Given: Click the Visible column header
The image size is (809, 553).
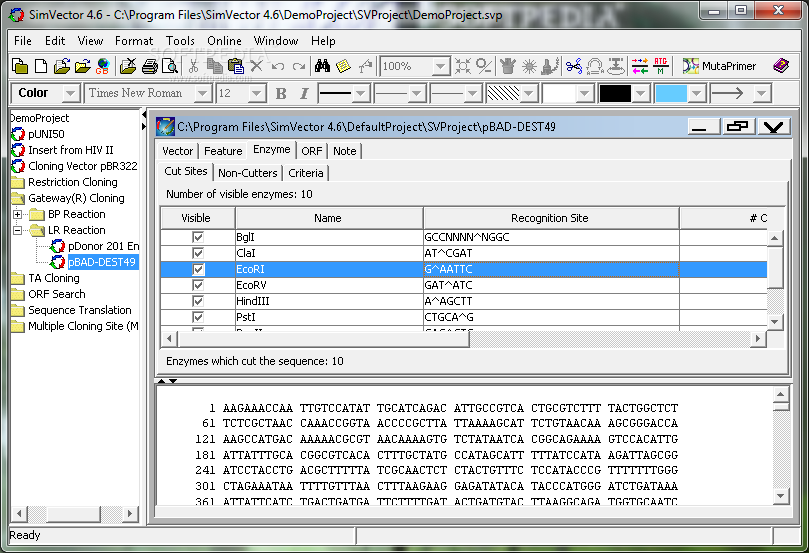Looking at the screenshot, I should tap(197, 218).
